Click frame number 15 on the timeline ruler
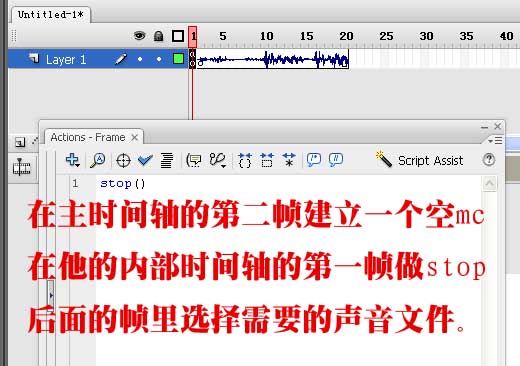 (x=307, y=36)
